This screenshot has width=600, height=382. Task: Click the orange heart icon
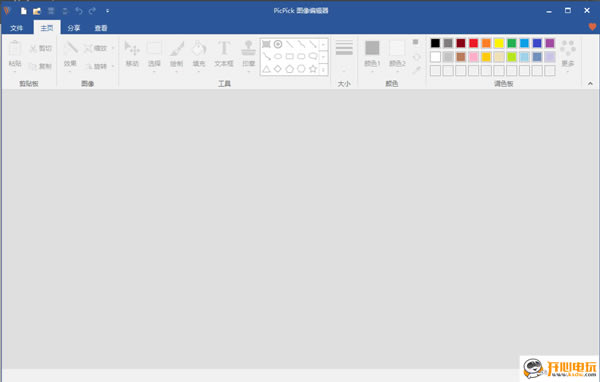coord(592,27)
